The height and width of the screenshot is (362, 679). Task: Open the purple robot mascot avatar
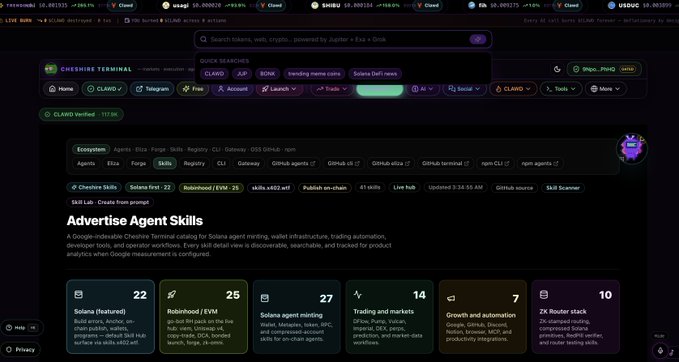tap(631, 149)
